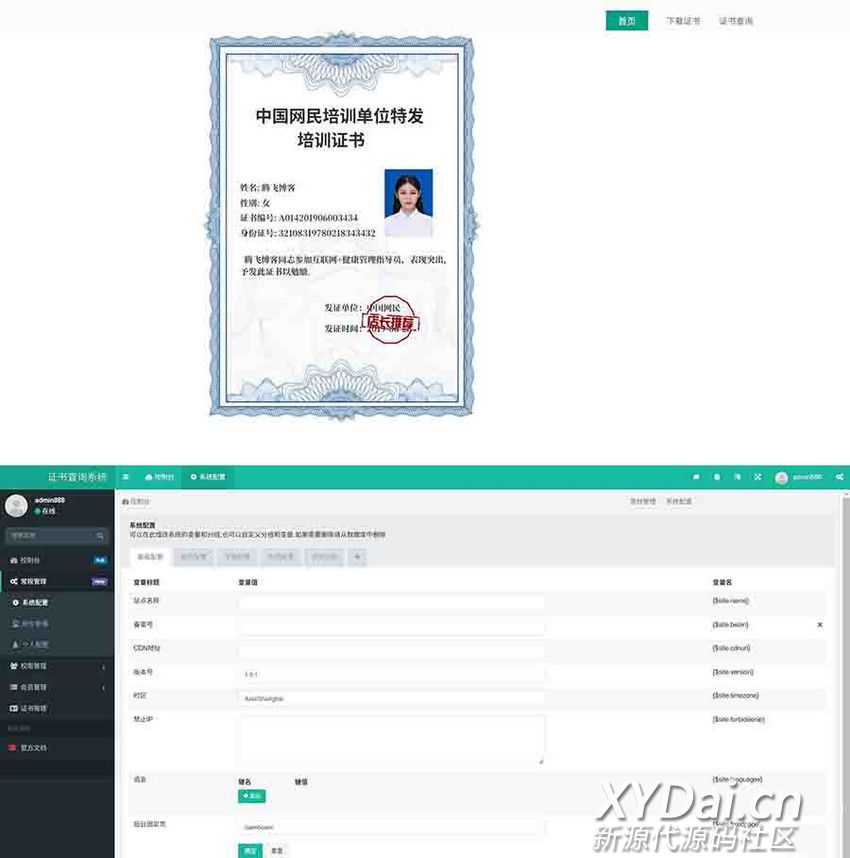Click the language switch icon
850x858 pixels.
point(737,477)
